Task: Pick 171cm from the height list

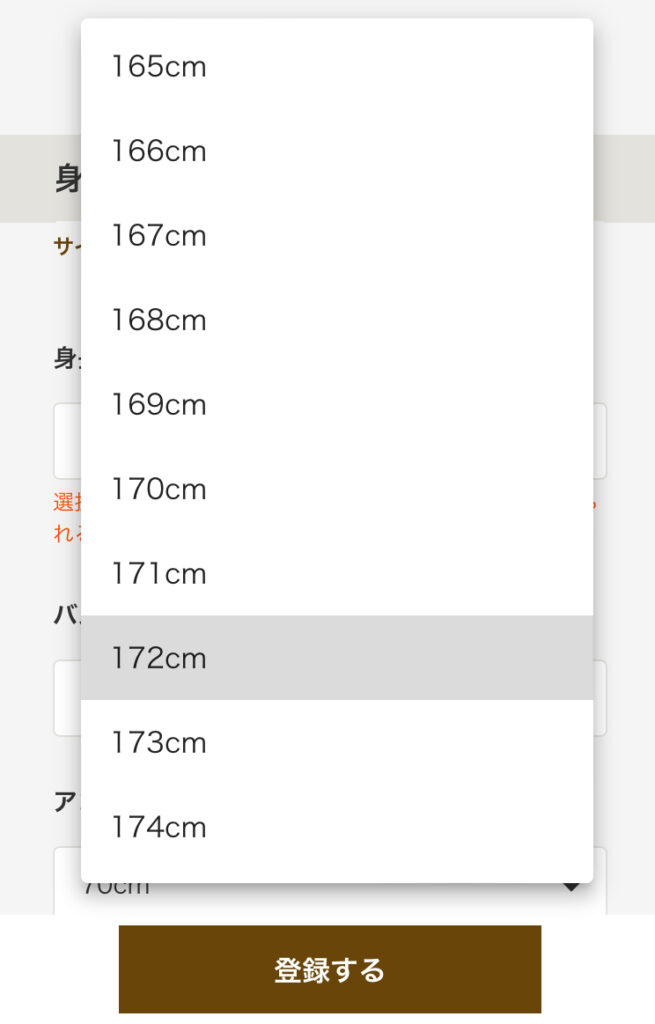Action: [159, 574]
